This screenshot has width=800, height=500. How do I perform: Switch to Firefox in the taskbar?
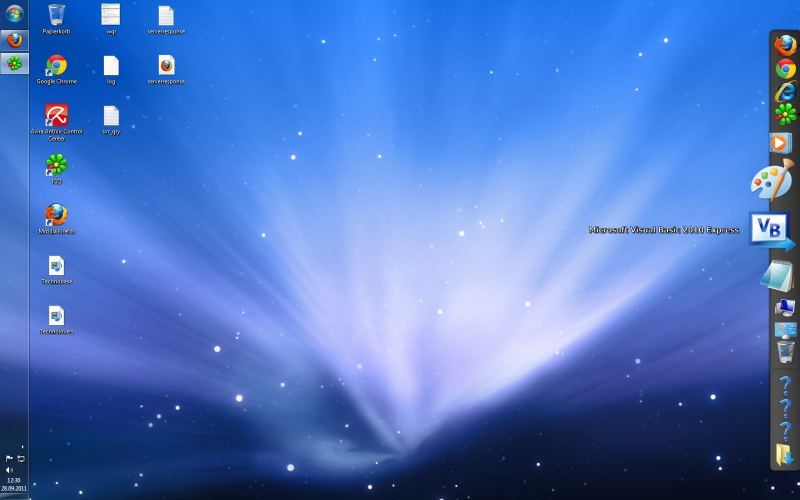(14, 40)
